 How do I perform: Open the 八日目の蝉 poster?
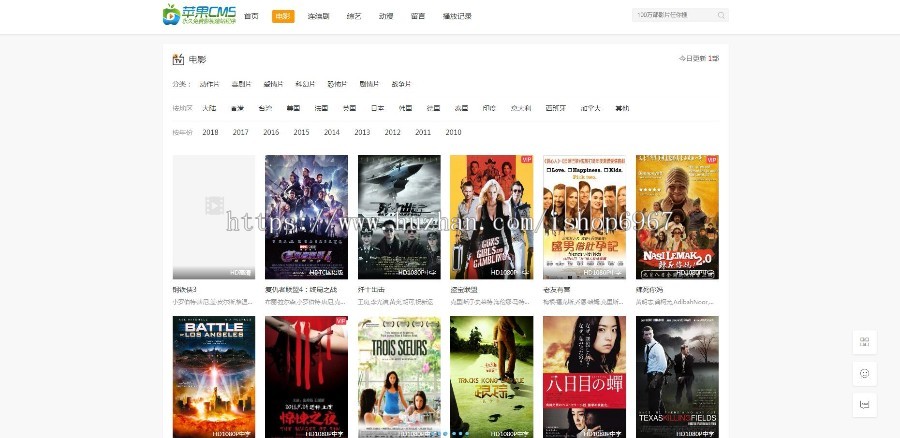coord(584,377)
